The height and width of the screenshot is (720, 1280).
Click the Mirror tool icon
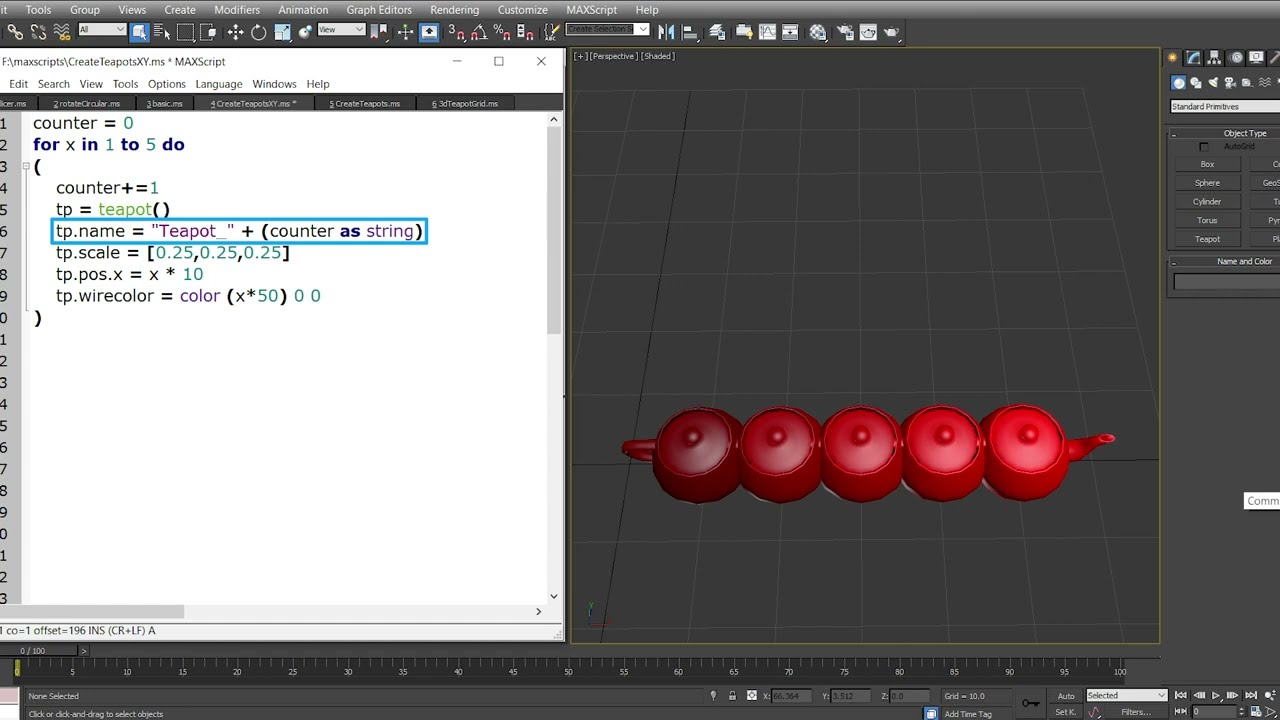point(666,32)
